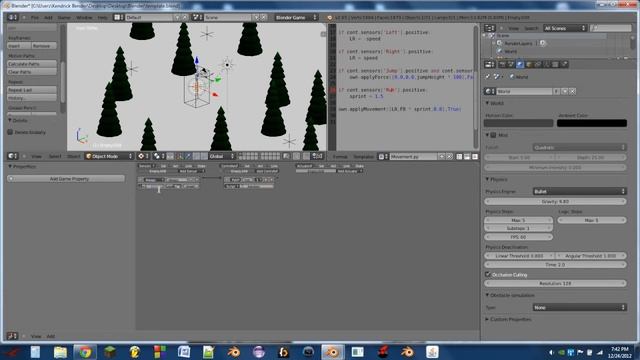Click the Calculate Paths button
The height and width of the screenshot is (360, 640).
tap(32, 64)
